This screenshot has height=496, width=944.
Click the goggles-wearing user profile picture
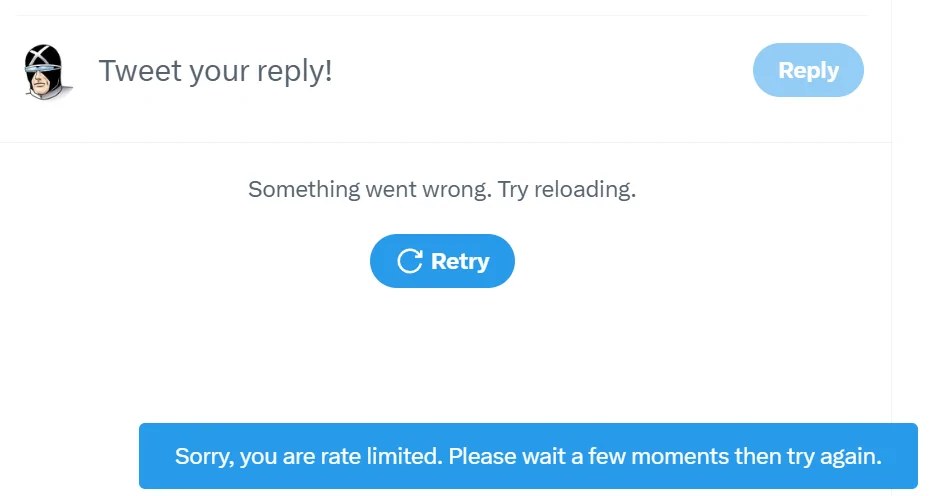(46, 71)
